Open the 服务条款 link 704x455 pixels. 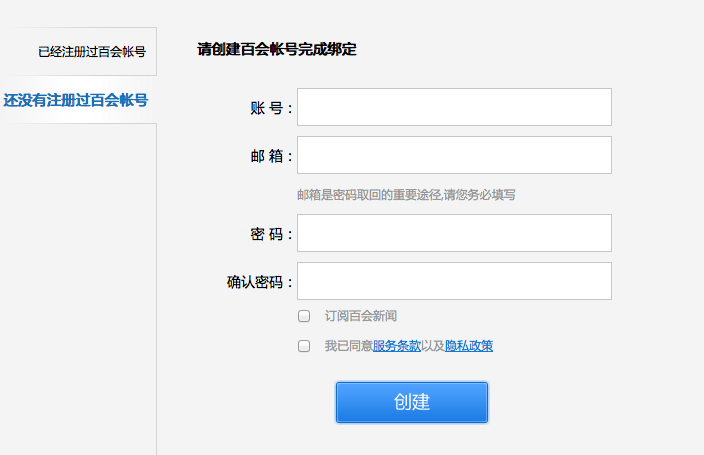[x=396, y=346]
